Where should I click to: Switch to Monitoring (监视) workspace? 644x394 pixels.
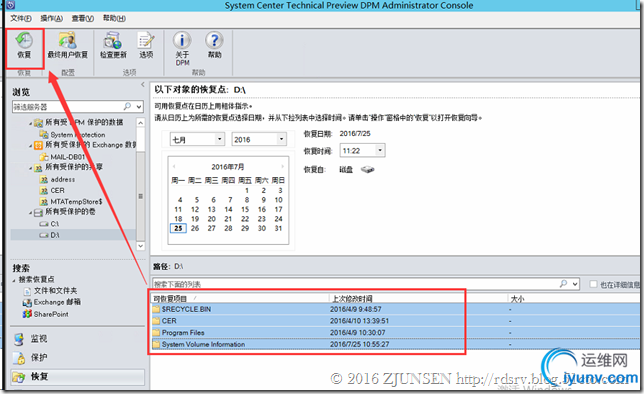[x=39, y=339]
